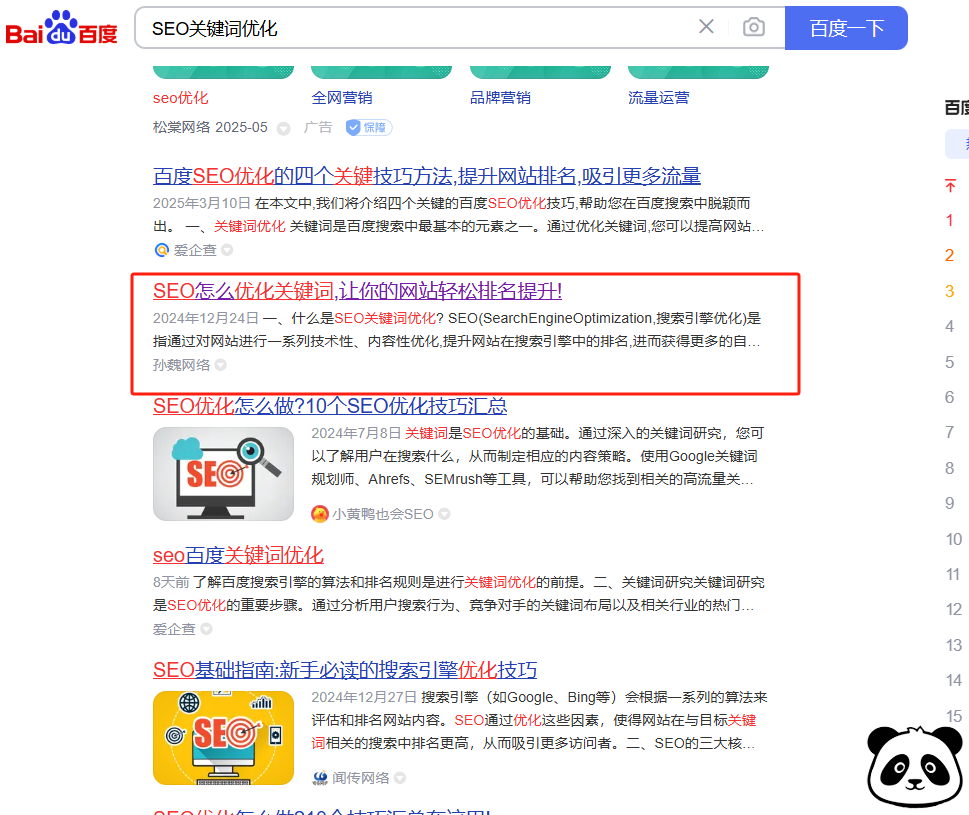Expand the arrow next to 松棠网络 2025-05
This screenshot has width=969, height=815.
pyautogui.click(x=283, y=129)
